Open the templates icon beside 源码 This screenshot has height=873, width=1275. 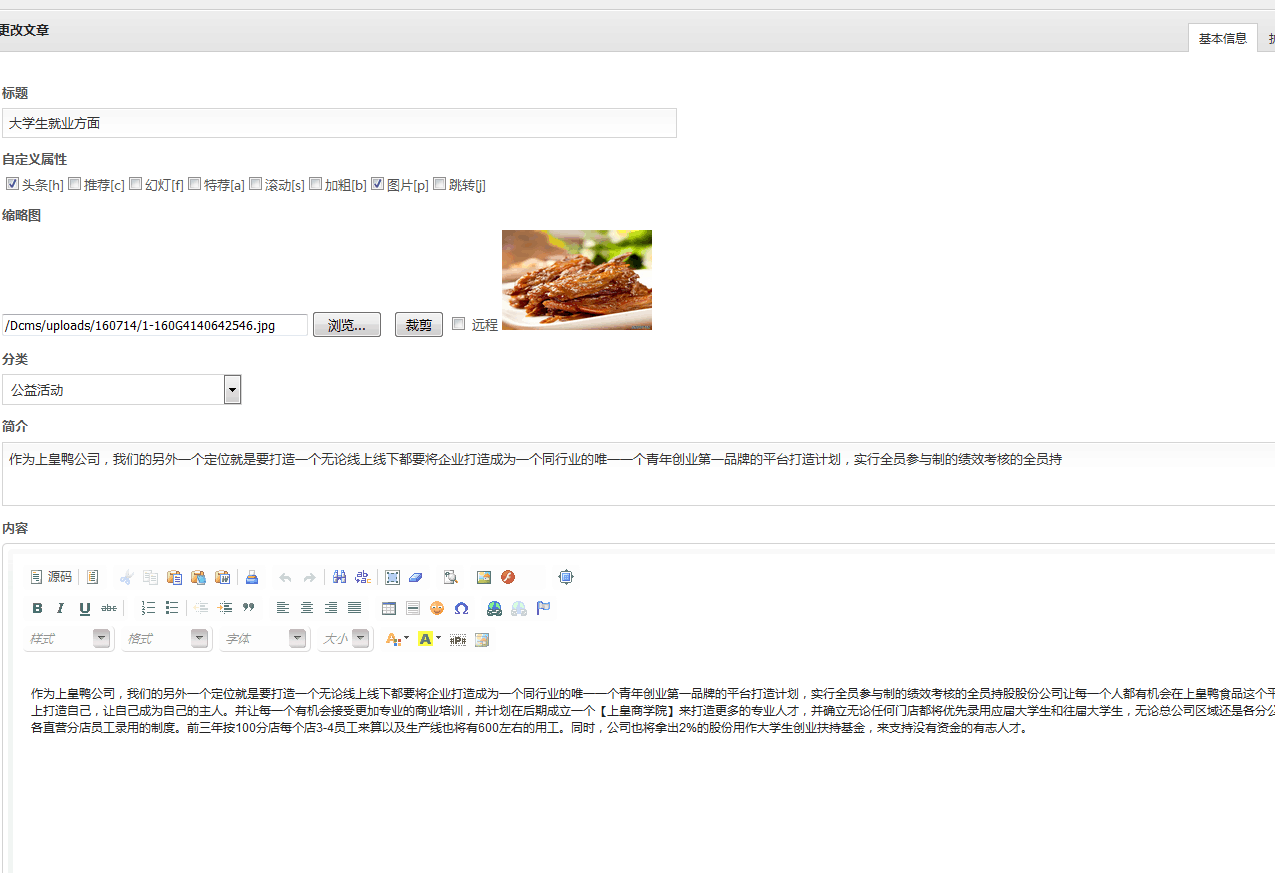point(92,577)
